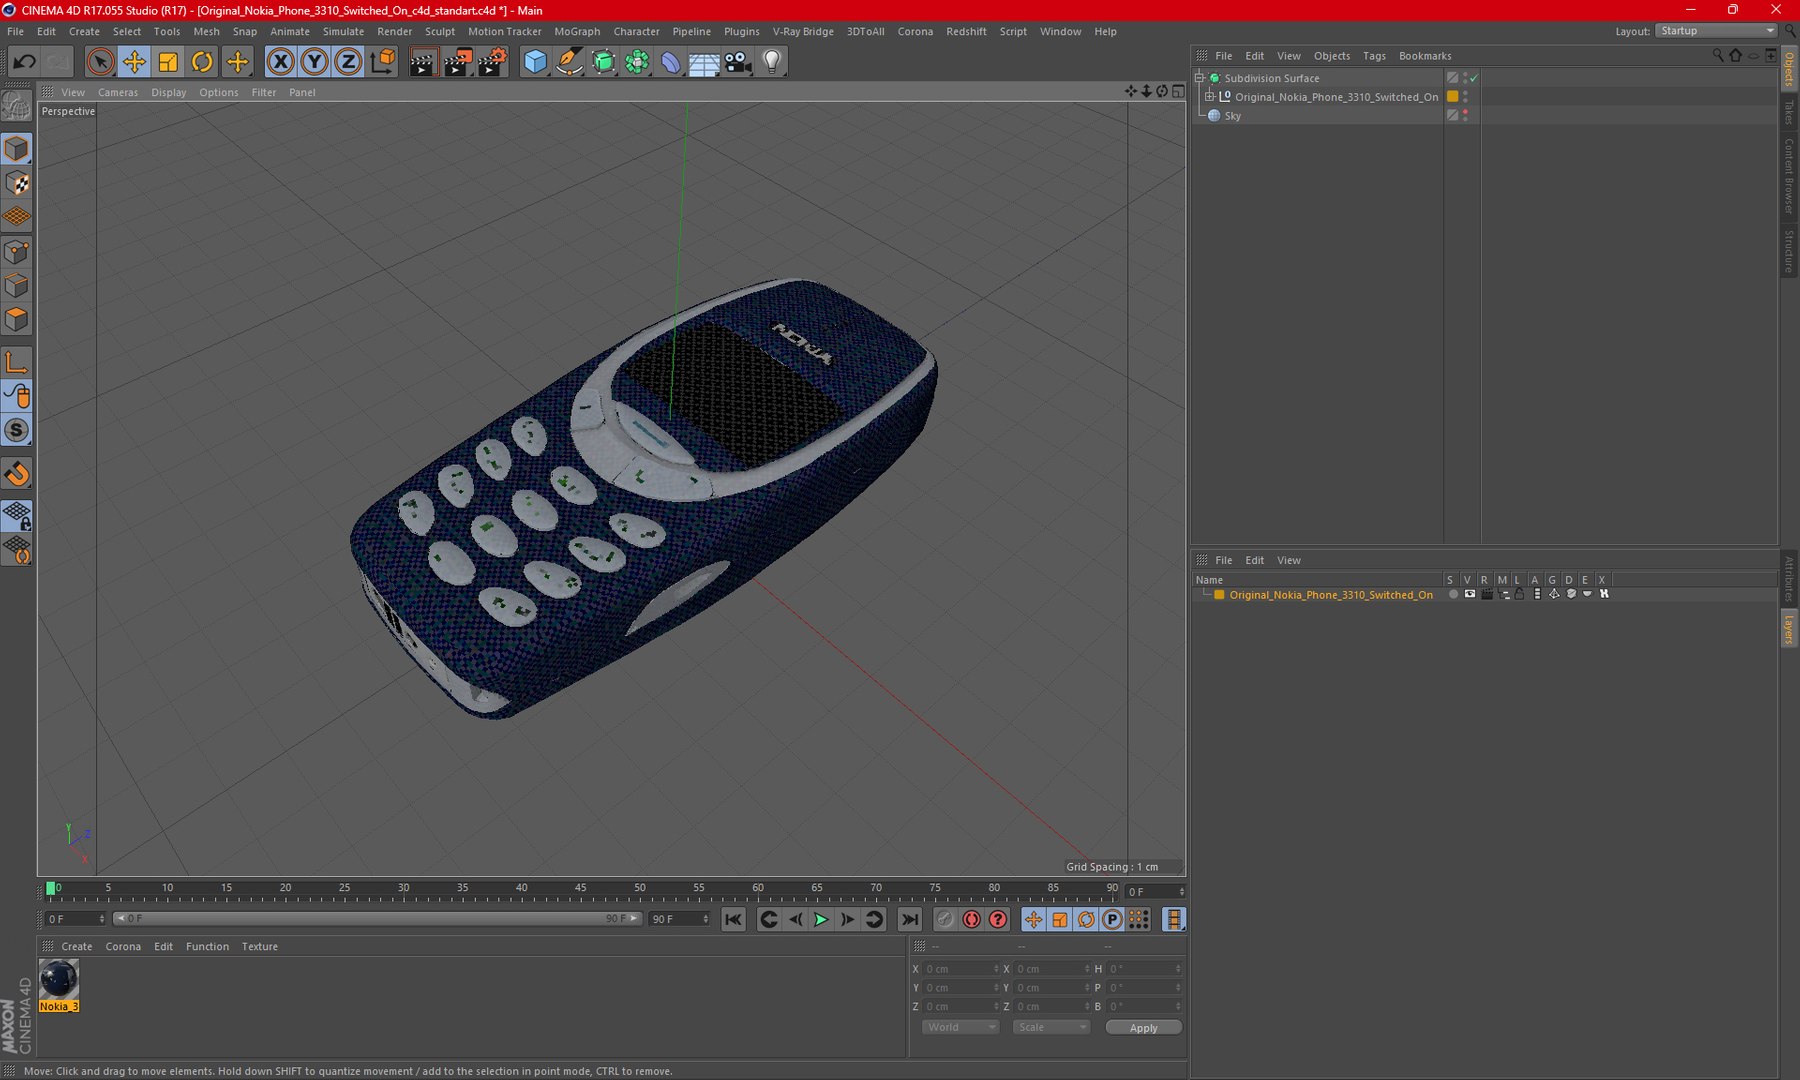
Task: Open the spline pen tool
Action: point(569,62)
